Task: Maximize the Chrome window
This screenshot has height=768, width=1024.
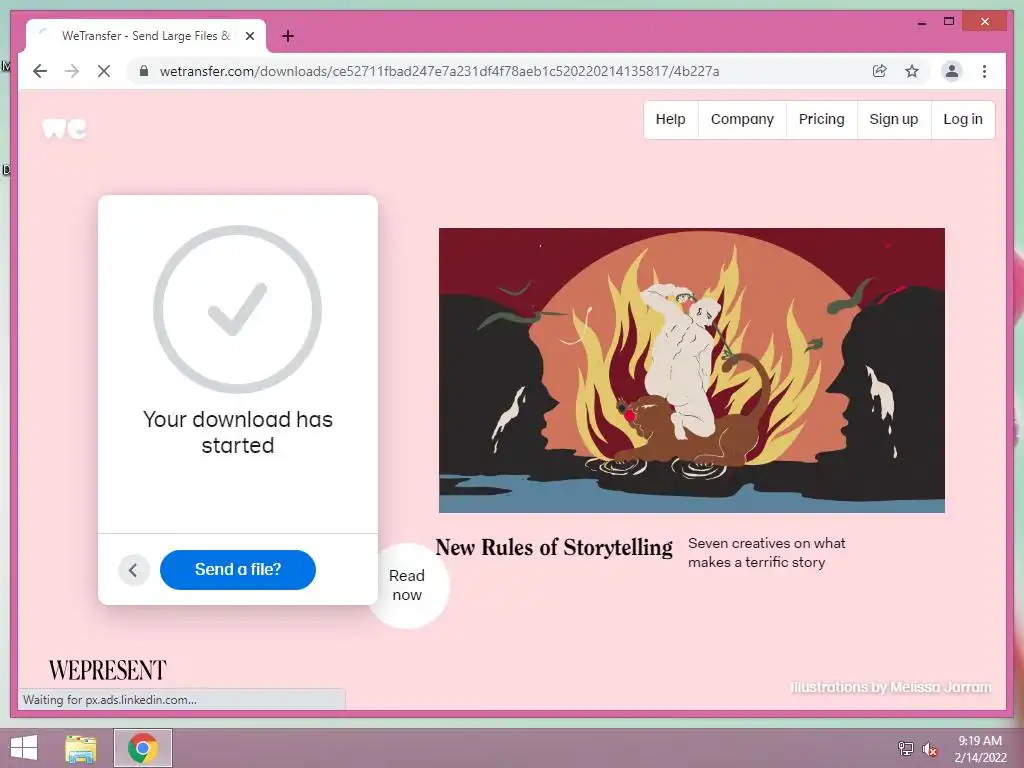Action: [x=949, y=22]
